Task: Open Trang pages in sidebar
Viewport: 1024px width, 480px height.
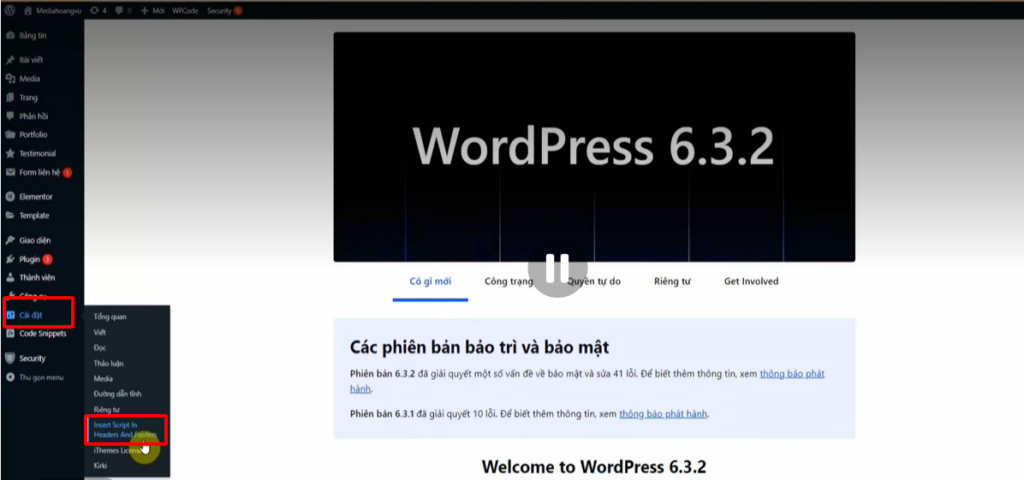Action: pos(22,97)
